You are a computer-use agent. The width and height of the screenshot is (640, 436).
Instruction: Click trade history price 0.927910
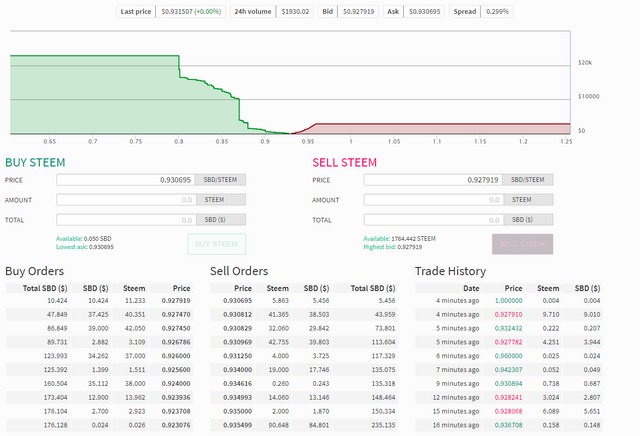coord(509,314)
